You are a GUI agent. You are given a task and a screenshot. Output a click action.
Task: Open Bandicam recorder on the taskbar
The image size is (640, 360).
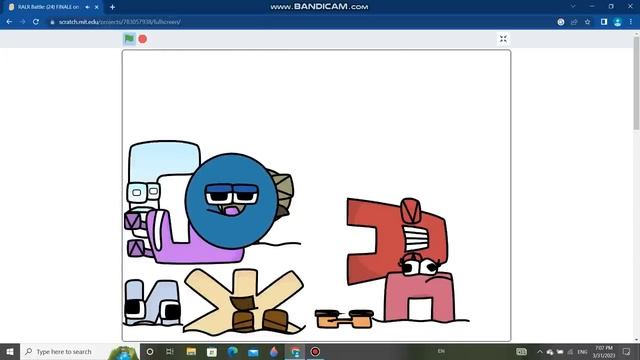(x=315, y=351)
